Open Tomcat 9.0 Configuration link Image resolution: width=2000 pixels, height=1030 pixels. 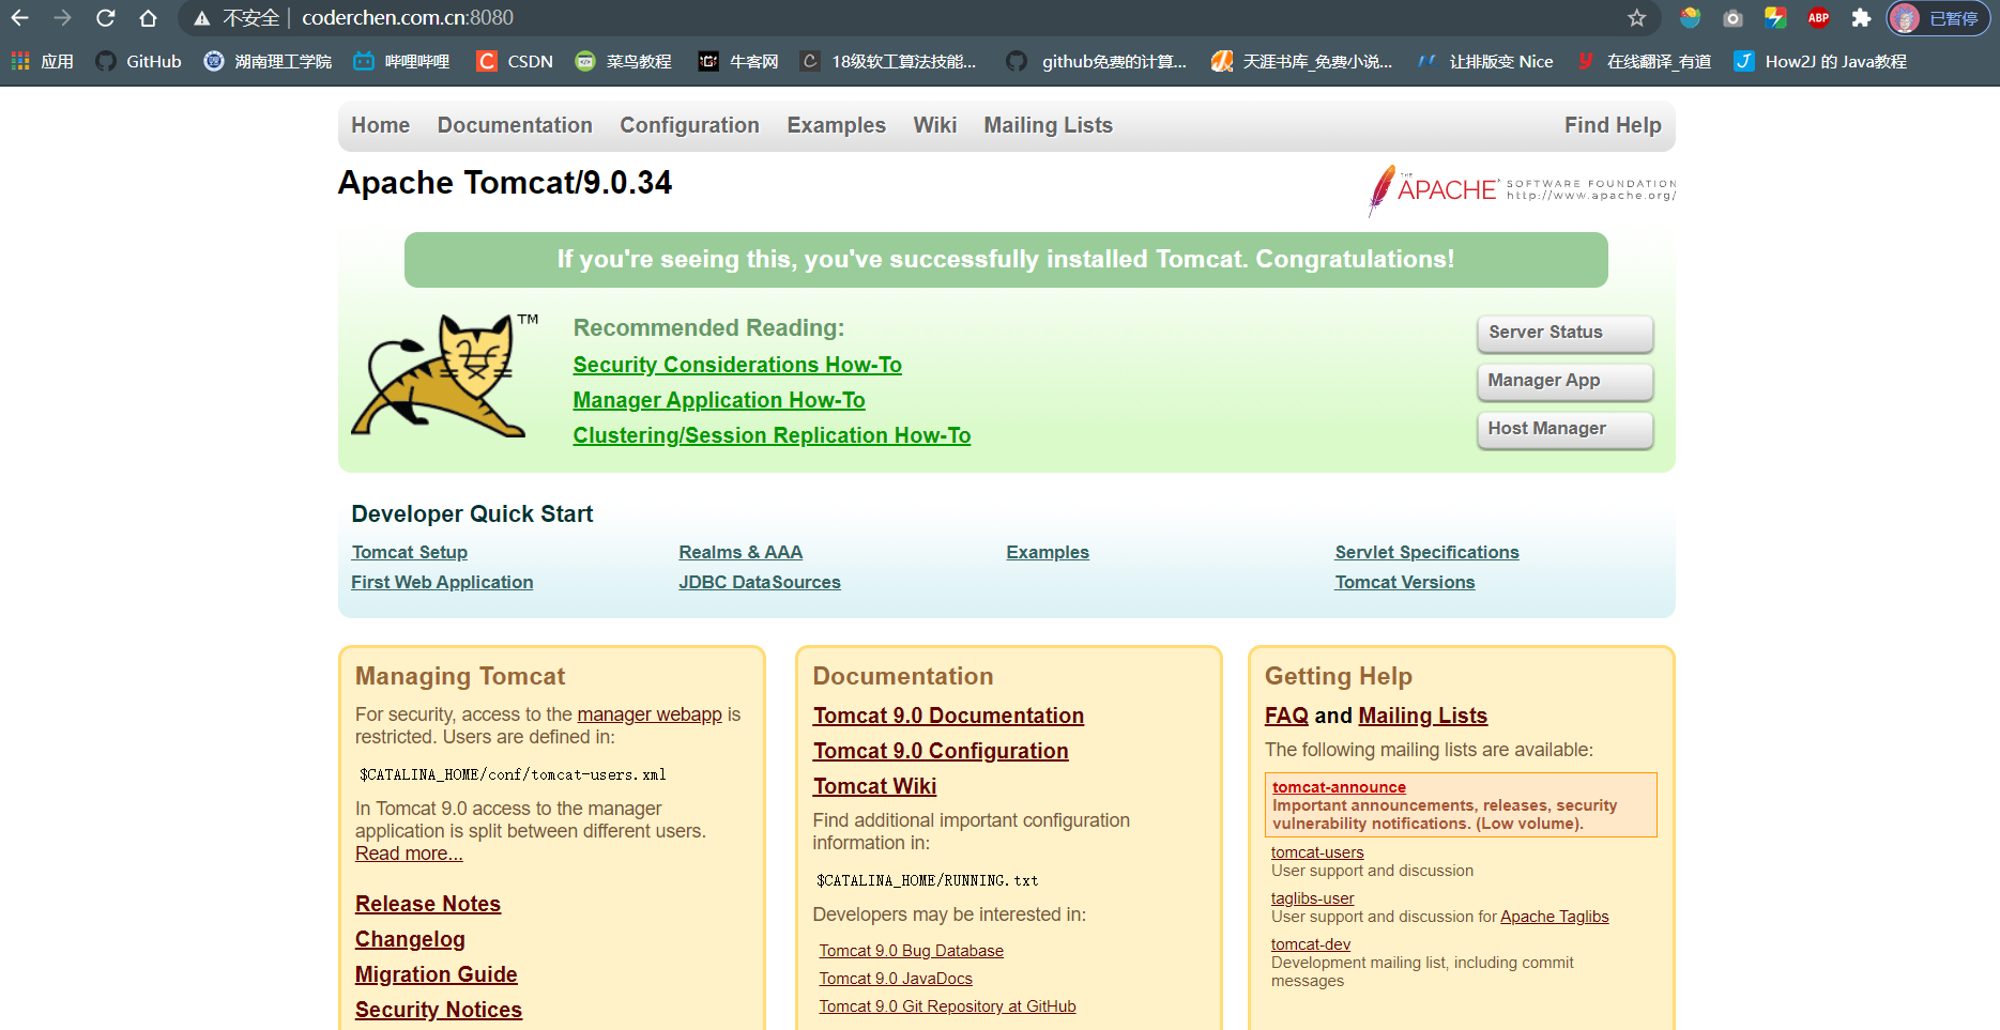pos(940,751)
